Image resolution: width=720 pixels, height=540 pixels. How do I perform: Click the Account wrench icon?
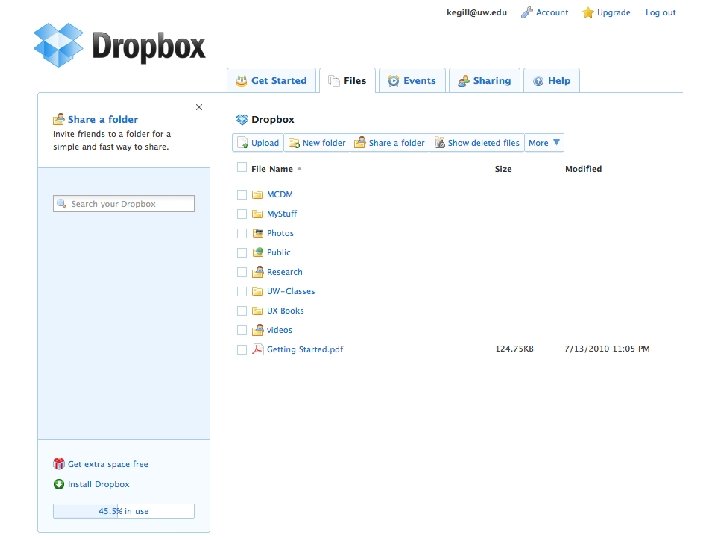(526, 12)
